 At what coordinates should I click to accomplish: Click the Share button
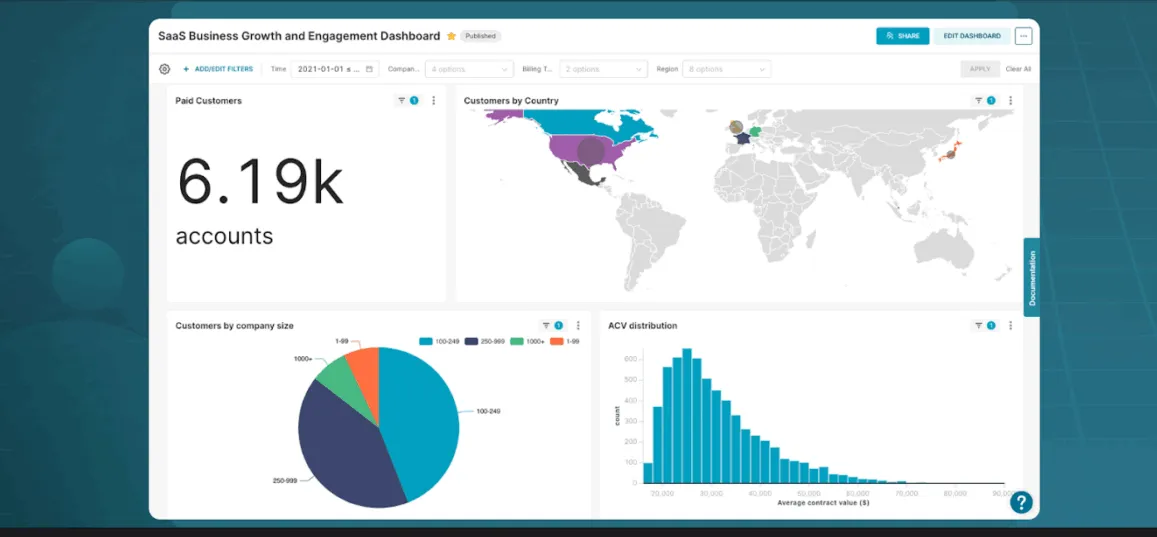(x=902, y=36)
